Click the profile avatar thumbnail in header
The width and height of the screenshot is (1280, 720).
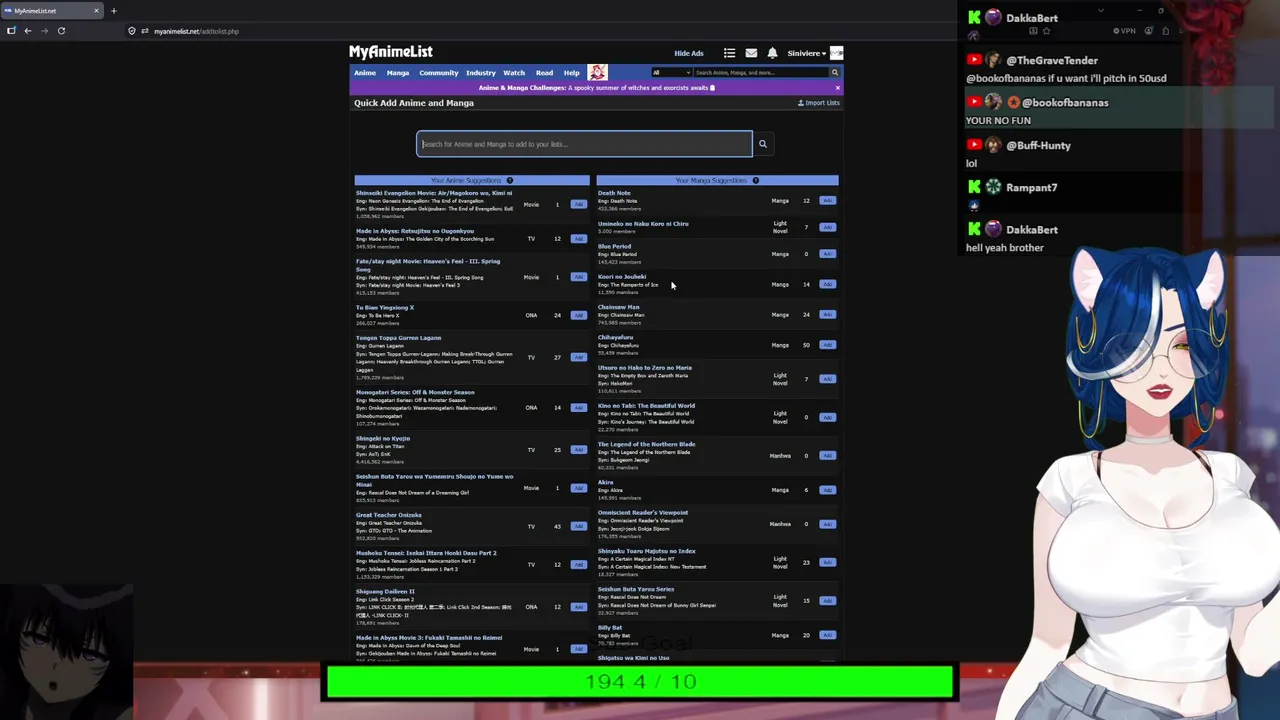[836, 53]
